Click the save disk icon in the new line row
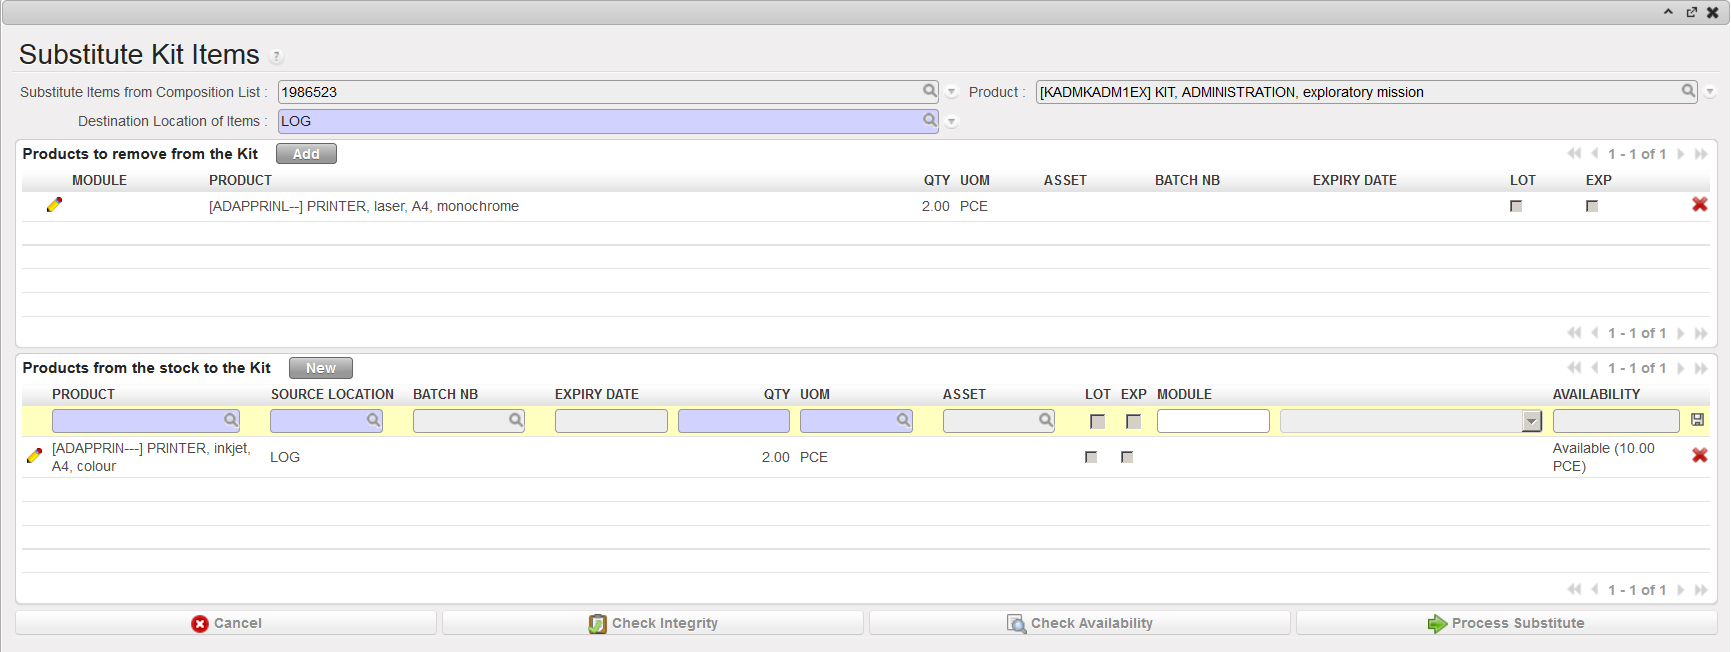The image size is (1731, 652). tap(1697, 420)
